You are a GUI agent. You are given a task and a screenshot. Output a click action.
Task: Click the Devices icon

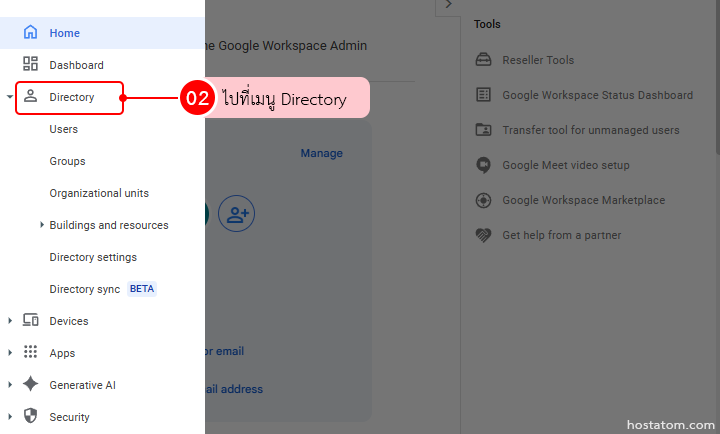(x=30, y=320)
